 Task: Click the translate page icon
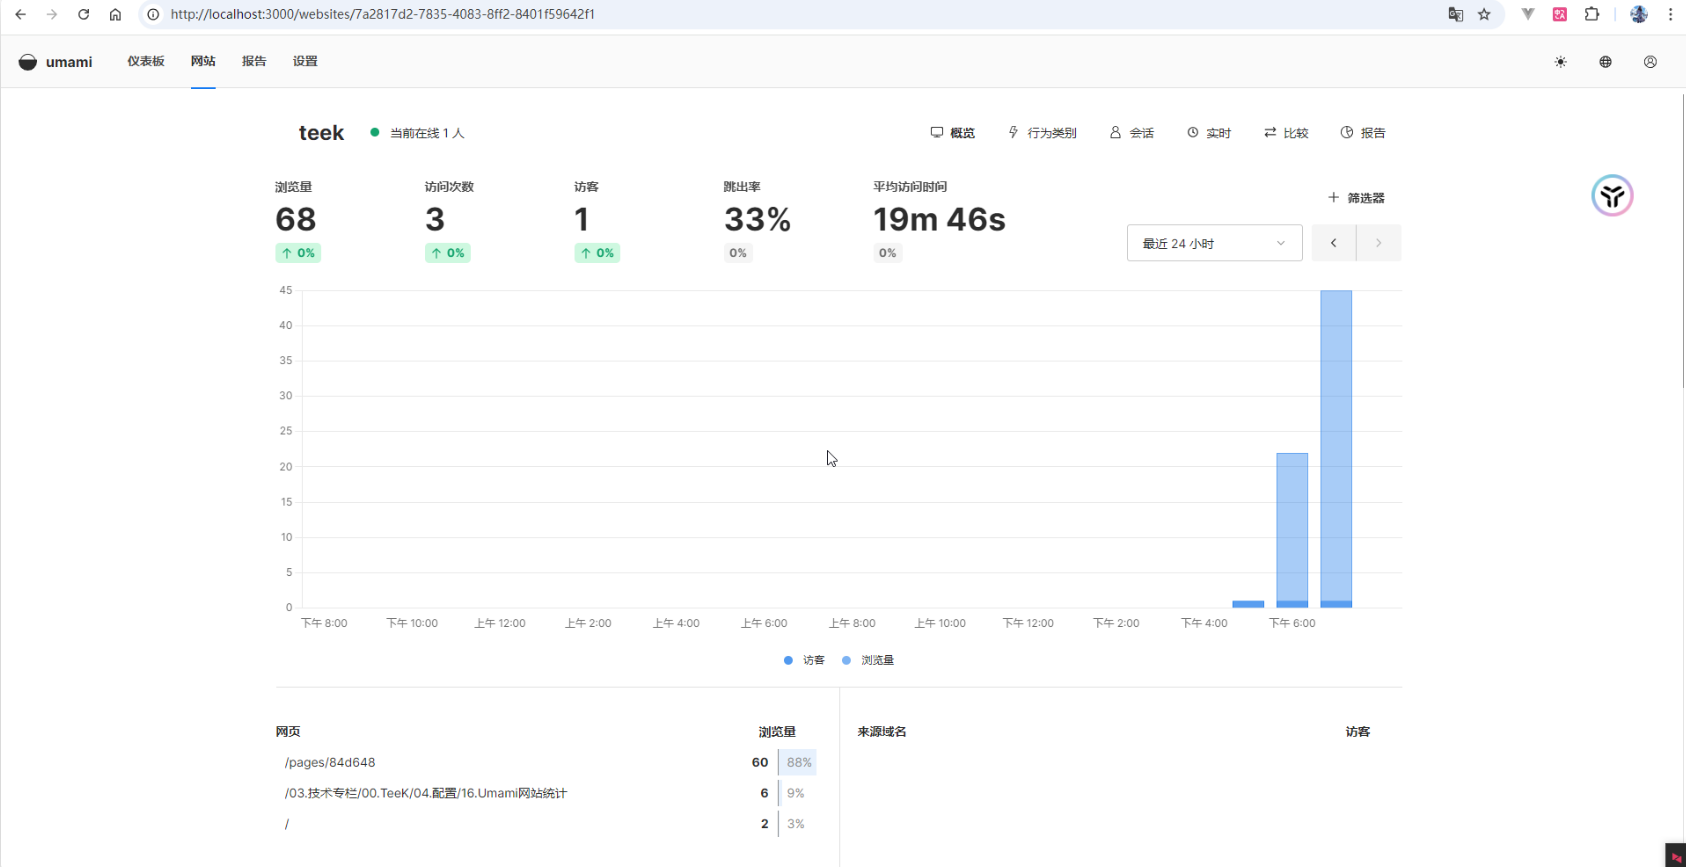click(x=1456, y=14)
